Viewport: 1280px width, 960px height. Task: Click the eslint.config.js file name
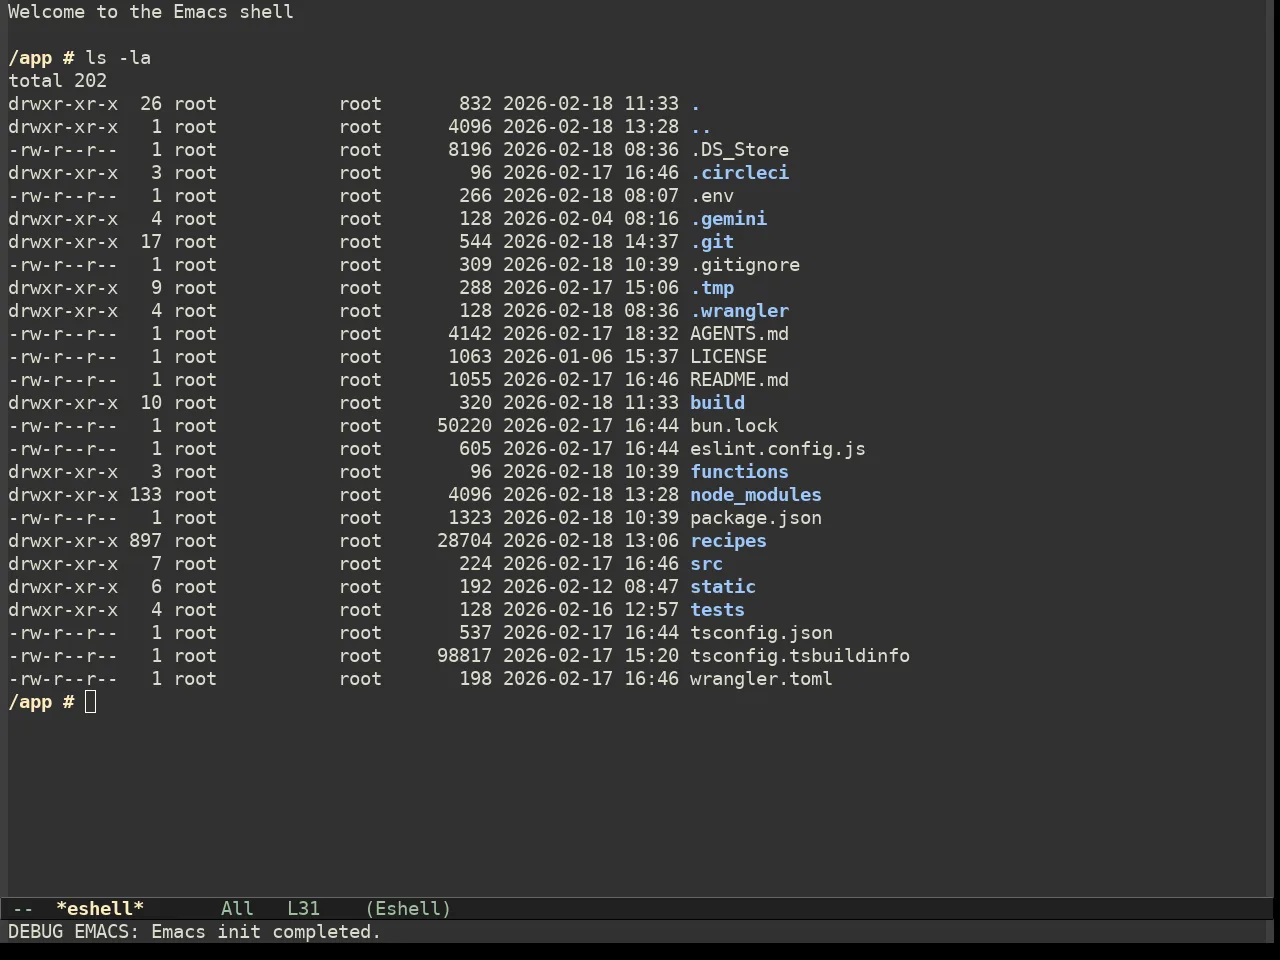(778, 449)
